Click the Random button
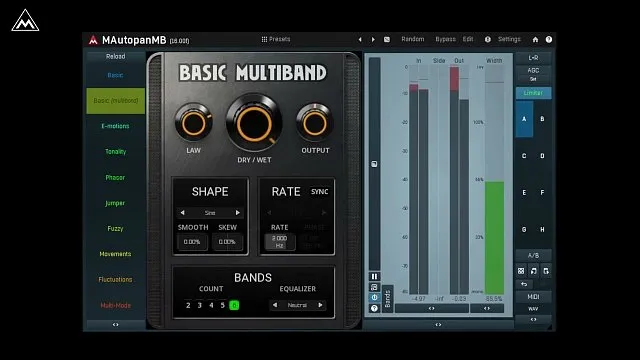This screenshot has width=640, height=360. (x=413, y=39)
